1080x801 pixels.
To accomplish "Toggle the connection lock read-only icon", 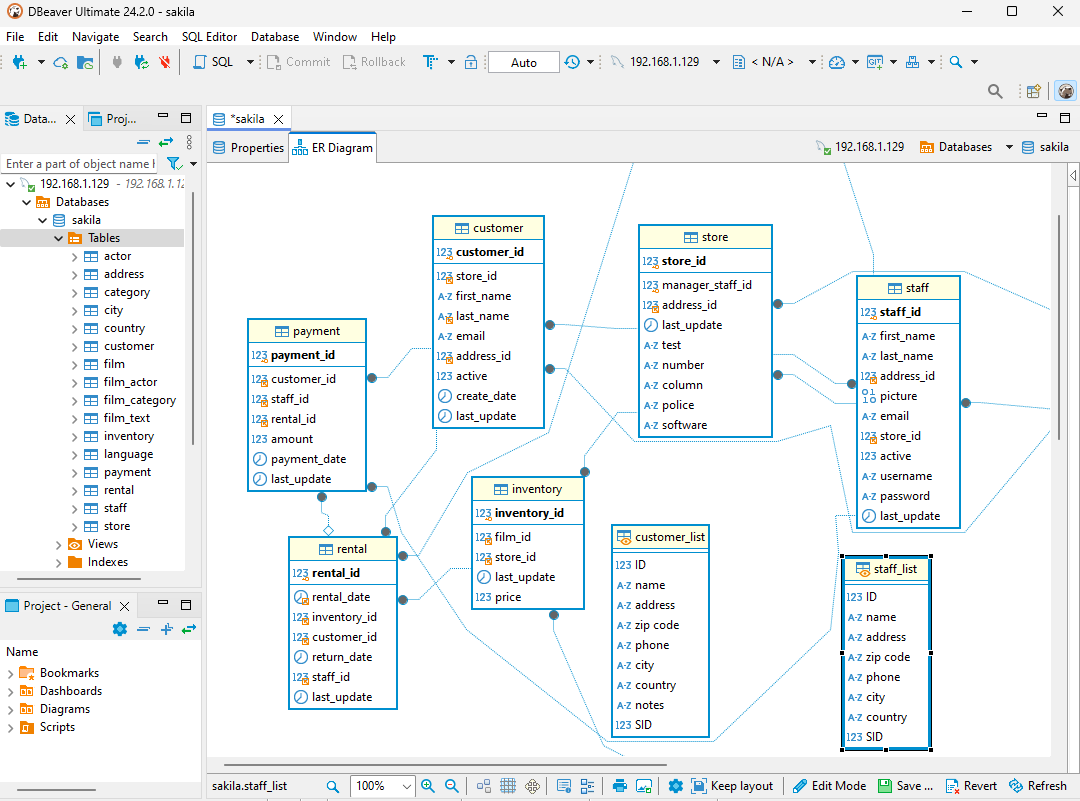I will tap(471, 62).
